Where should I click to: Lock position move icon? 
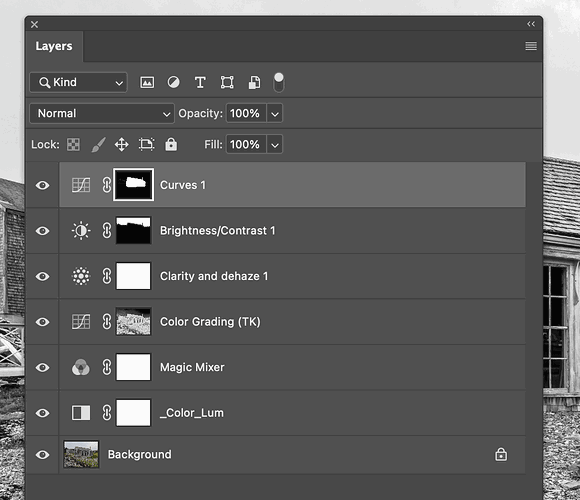(122, 144)
